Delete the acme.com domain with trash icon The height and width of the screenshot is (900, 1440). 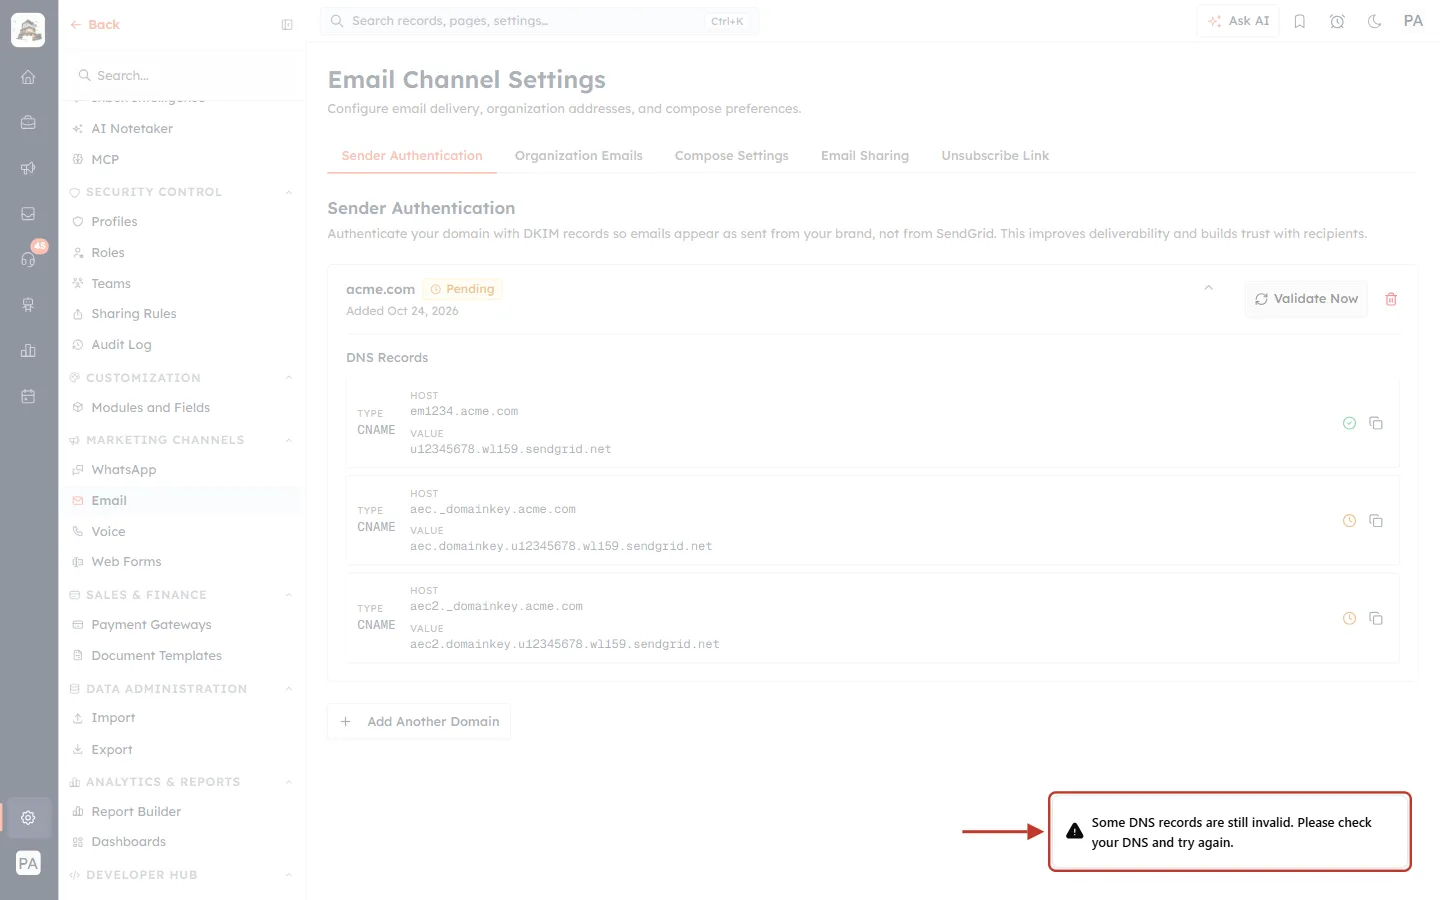click(1391, 299)
